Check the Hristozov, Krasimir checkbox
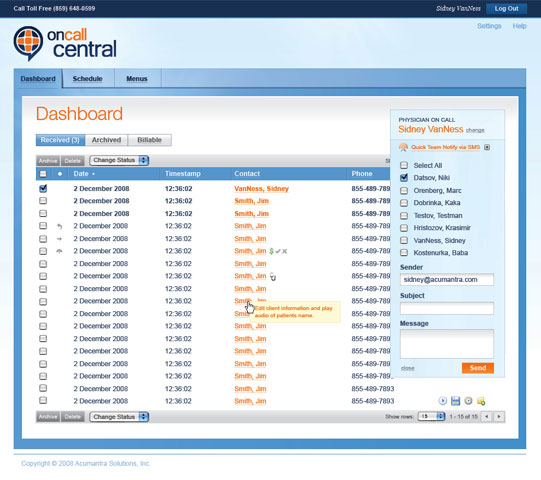Screen dimensions: 541x480 pos(404,228)
